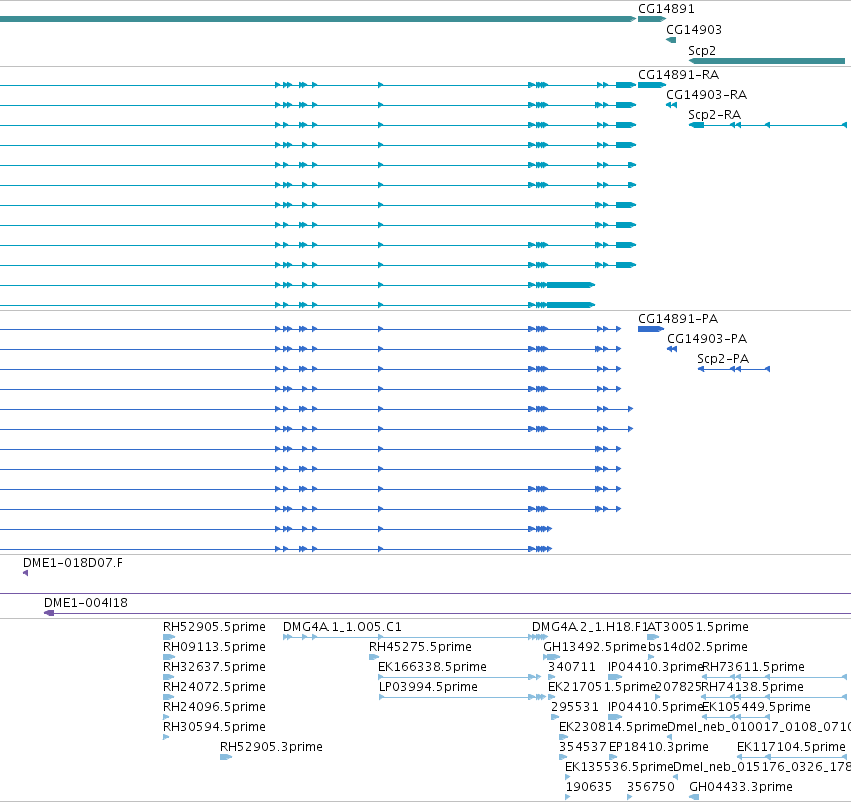Click the DME1-004I18 clone label
The image size is (851, 802).
[86, 603]
